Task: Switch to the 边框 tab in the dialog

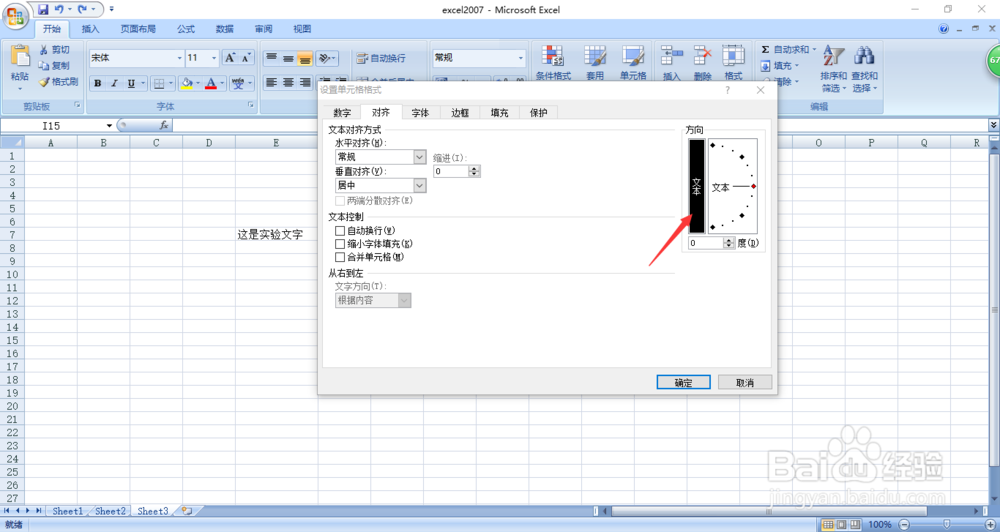Action: (x=460, y=112)
